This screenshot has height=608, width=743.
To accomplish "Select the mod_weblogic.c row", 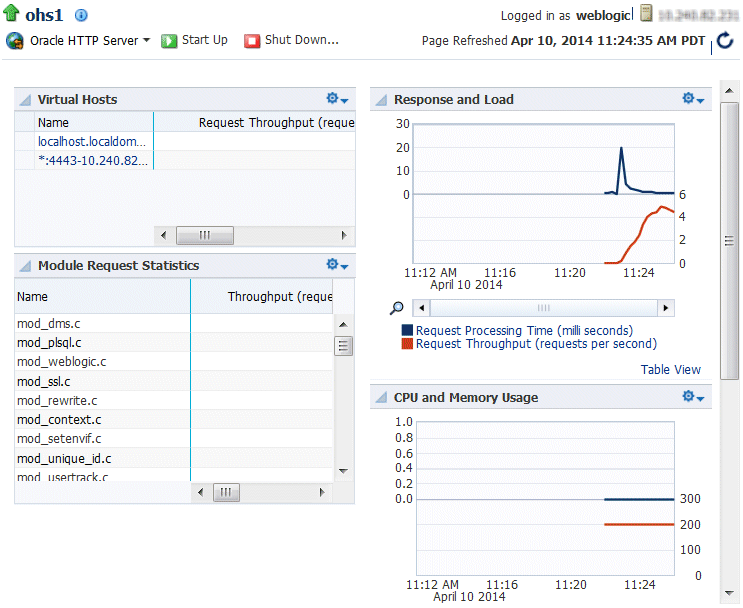I will (174, 362).
